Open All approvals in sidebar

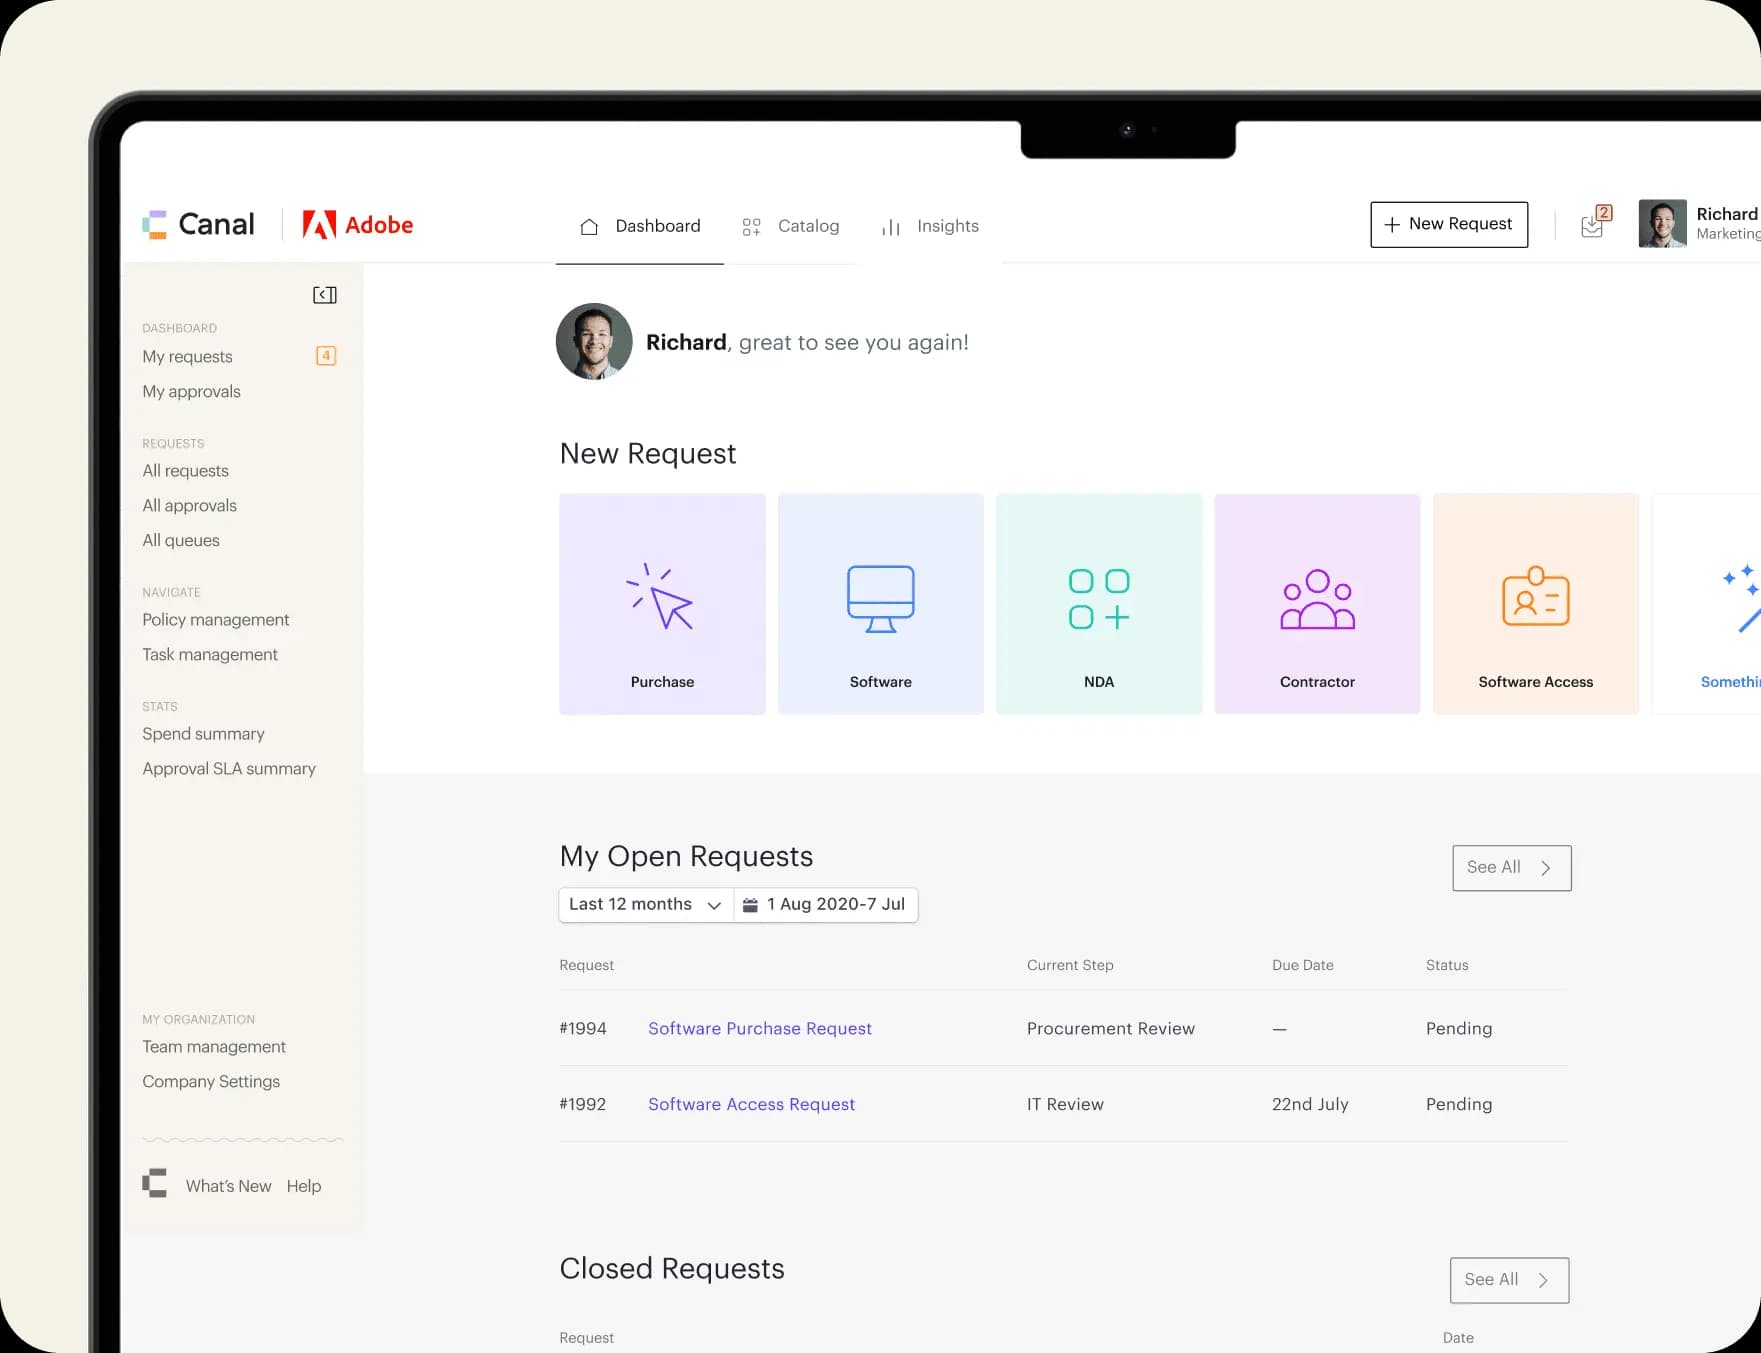[190, 506]
